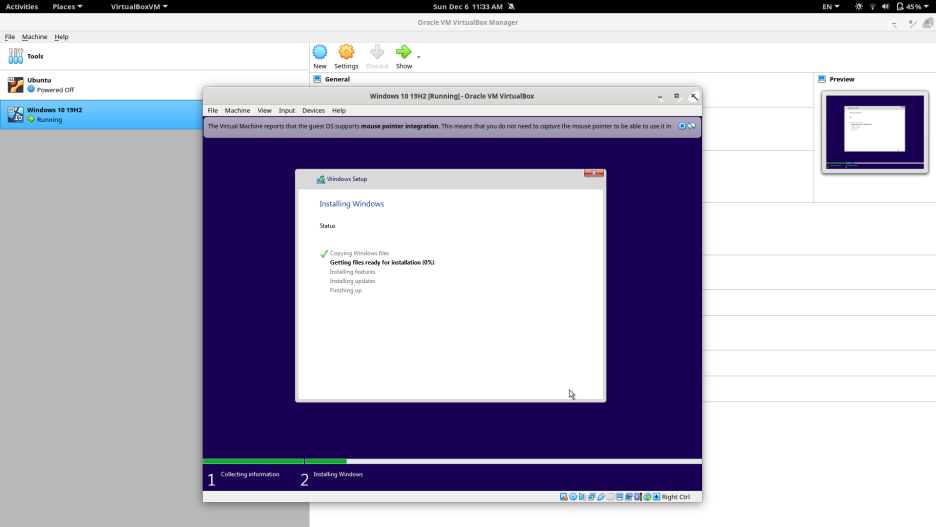Open Devices menu in VM window
Viewport: 936px width, 527px height.
coord(313,110)
